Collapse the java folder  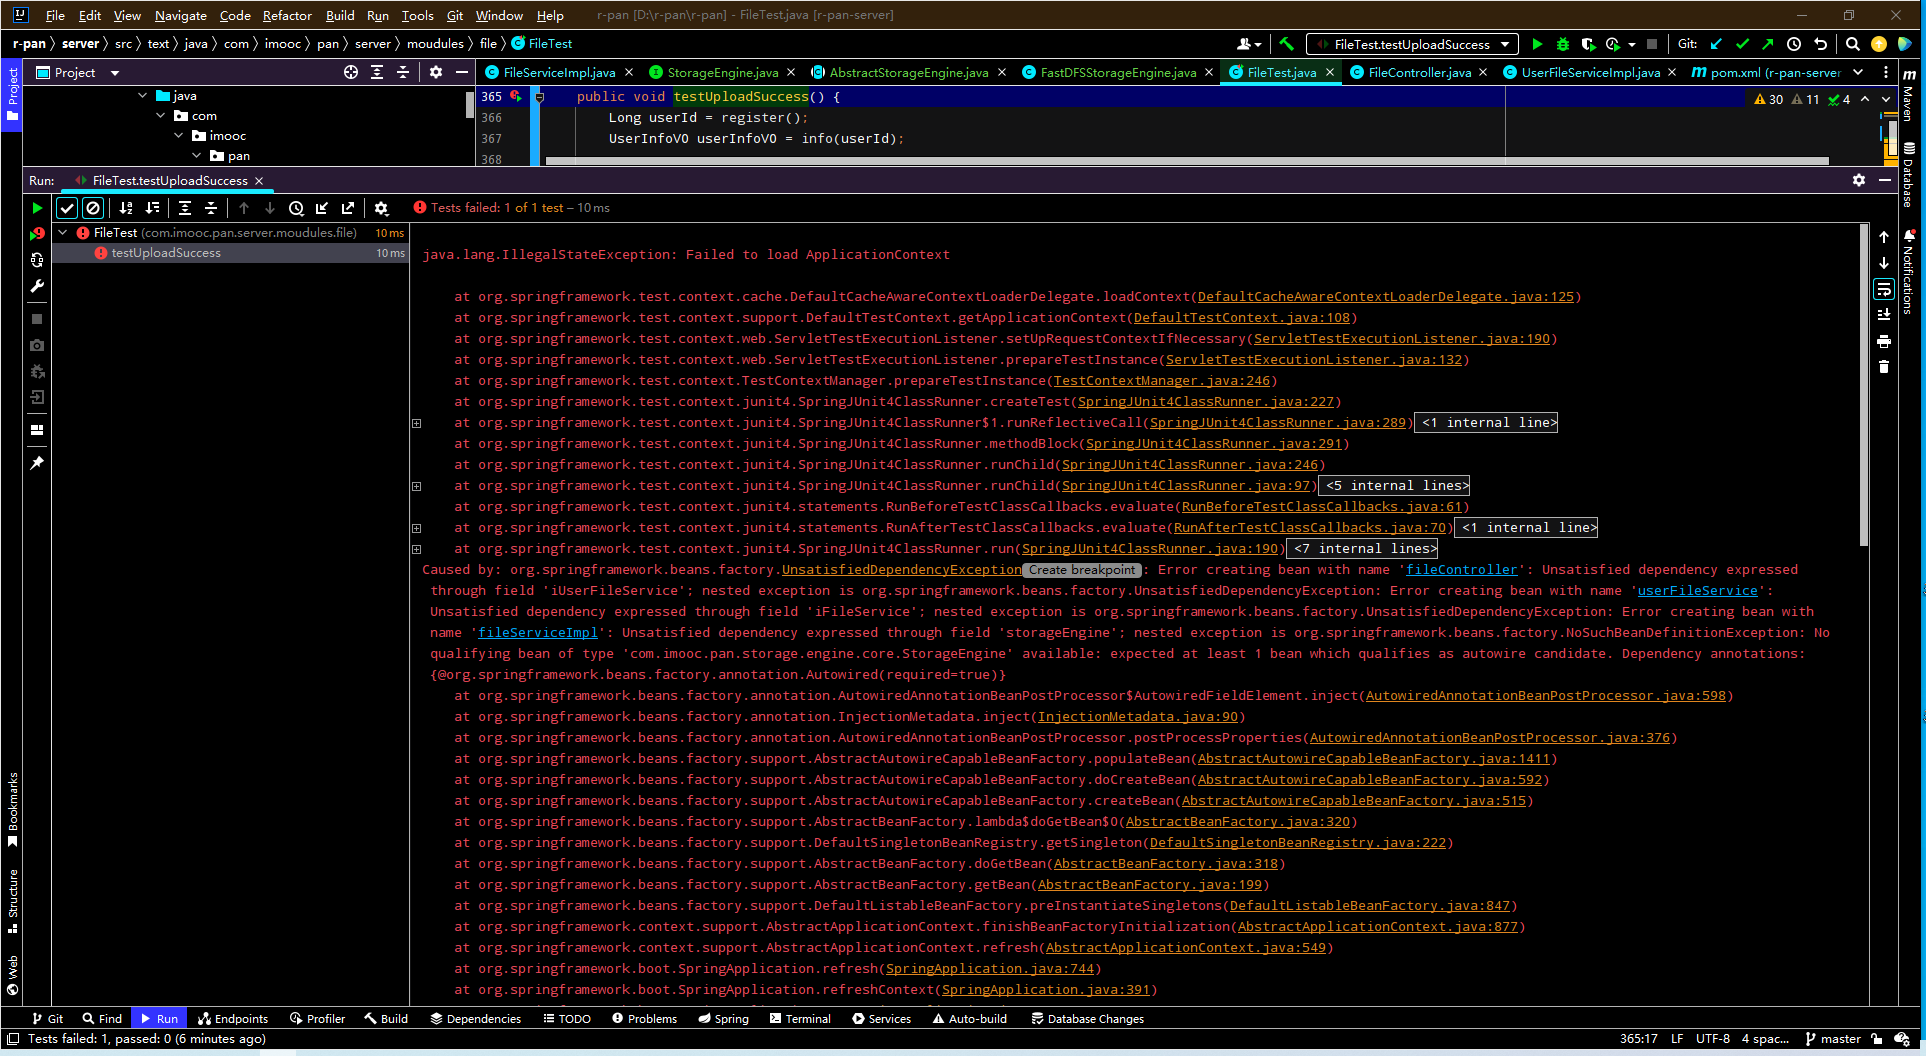[143, 96]
